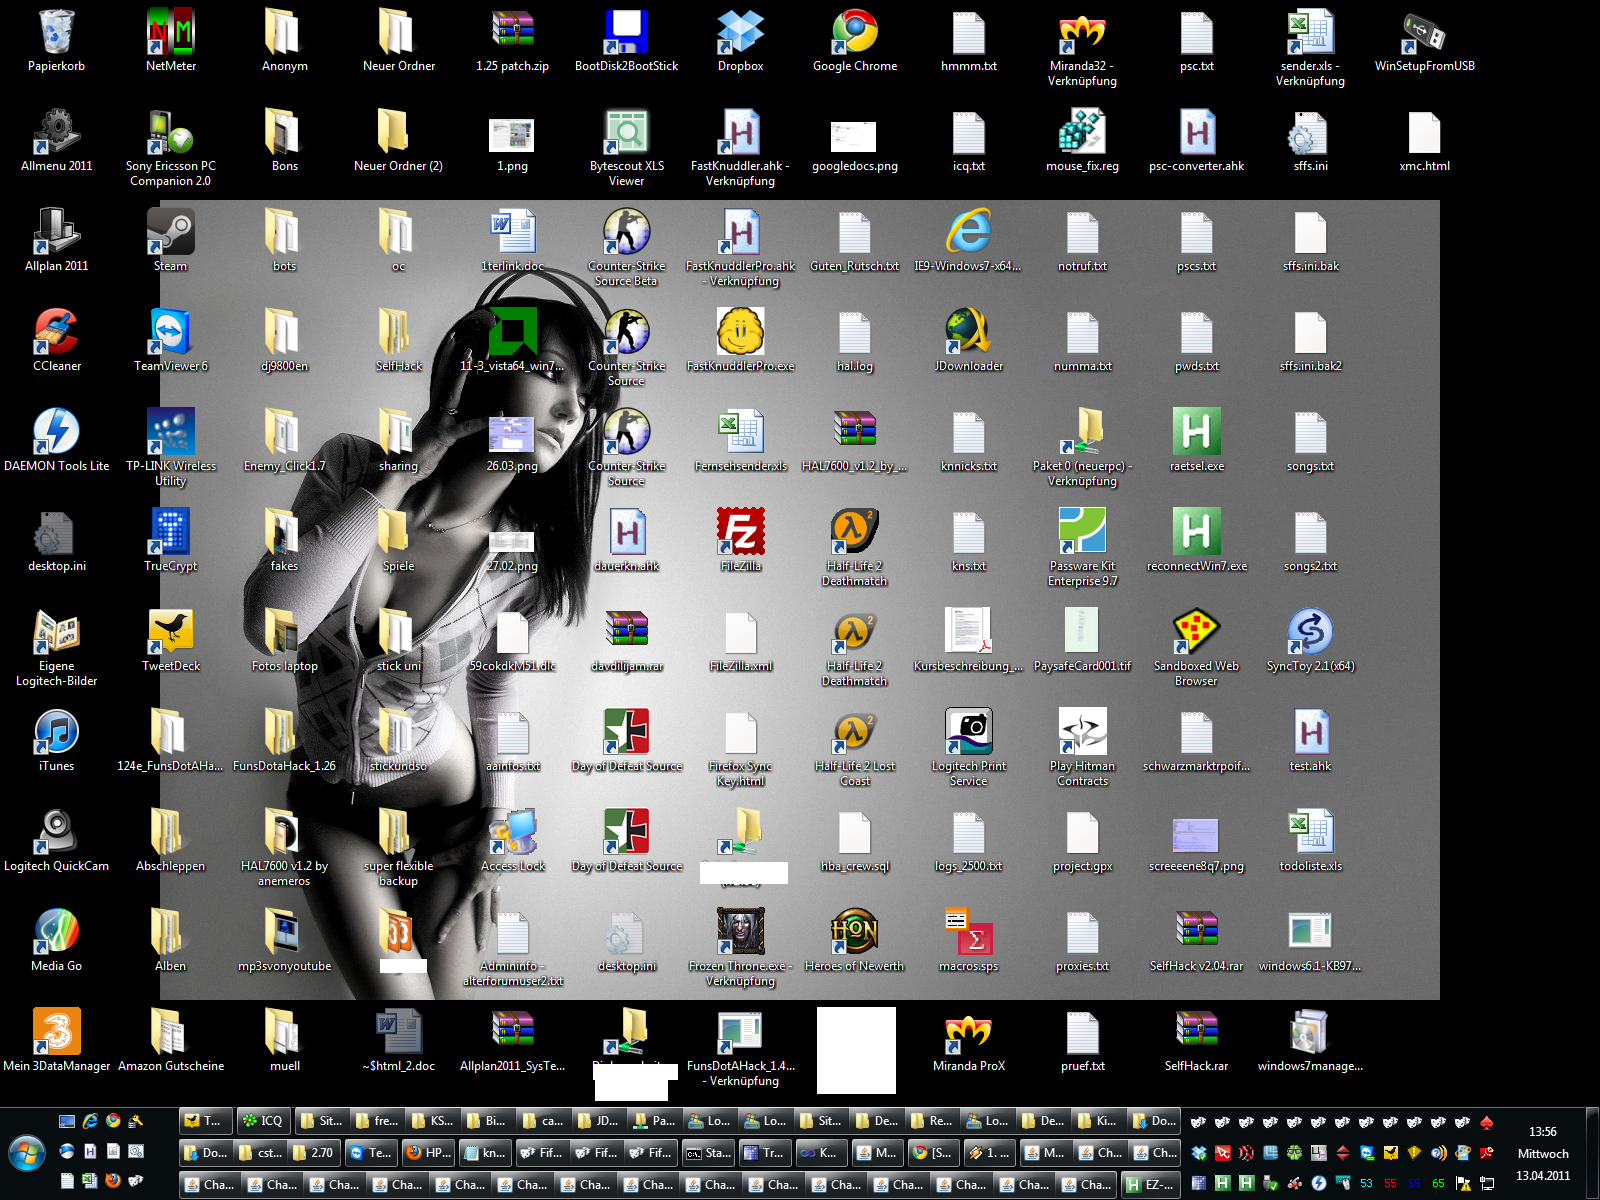1600x1200 pixels.
Task: Click the Firefox quick launch icon
Action: (x=113, y=1181)
